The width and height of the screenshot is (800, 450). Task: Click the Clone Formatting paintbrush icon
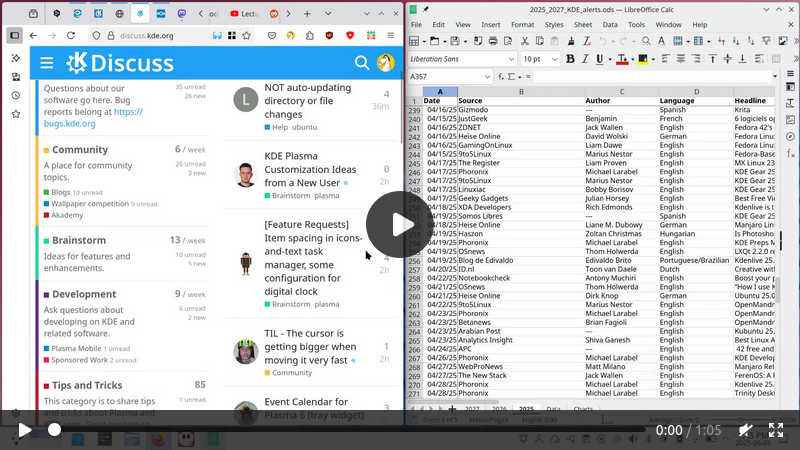571,41
